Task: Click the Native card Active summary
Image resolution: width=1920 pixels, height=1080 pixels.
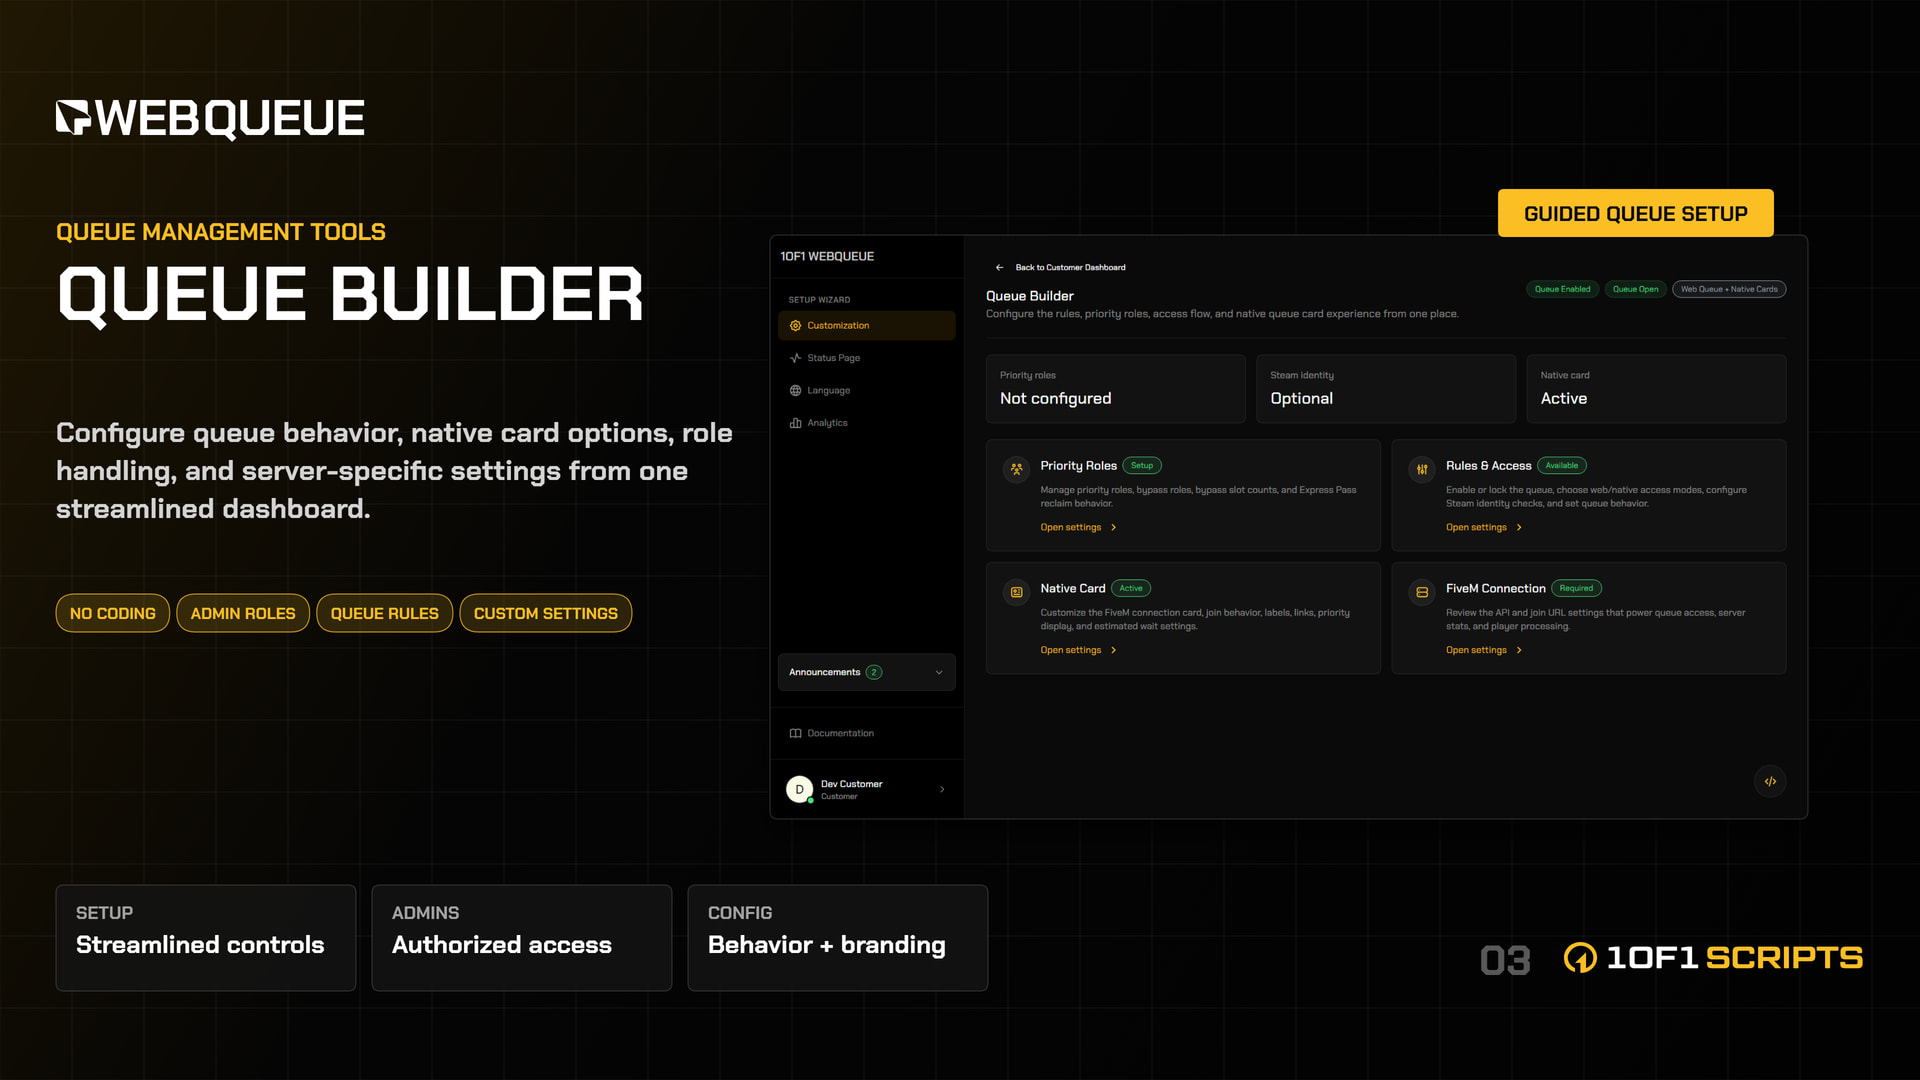Action: point(1656,389)
